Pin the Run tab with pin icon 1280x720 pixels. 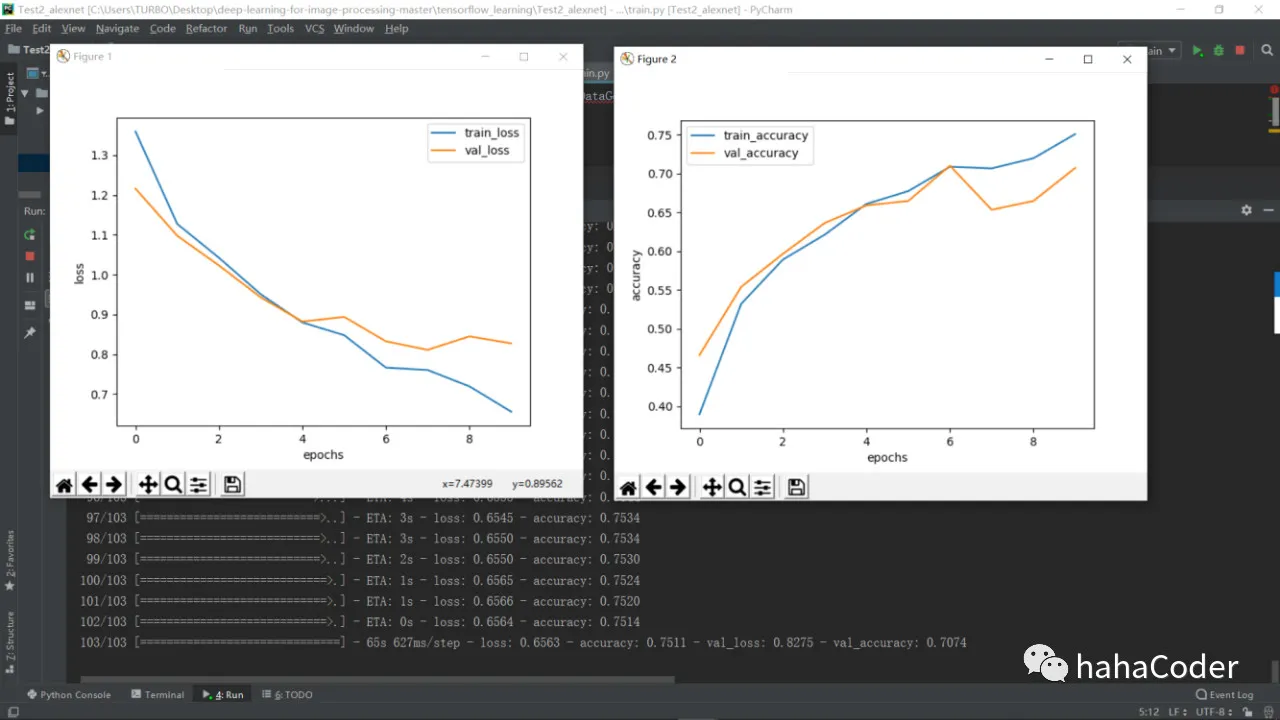[30, 332]
